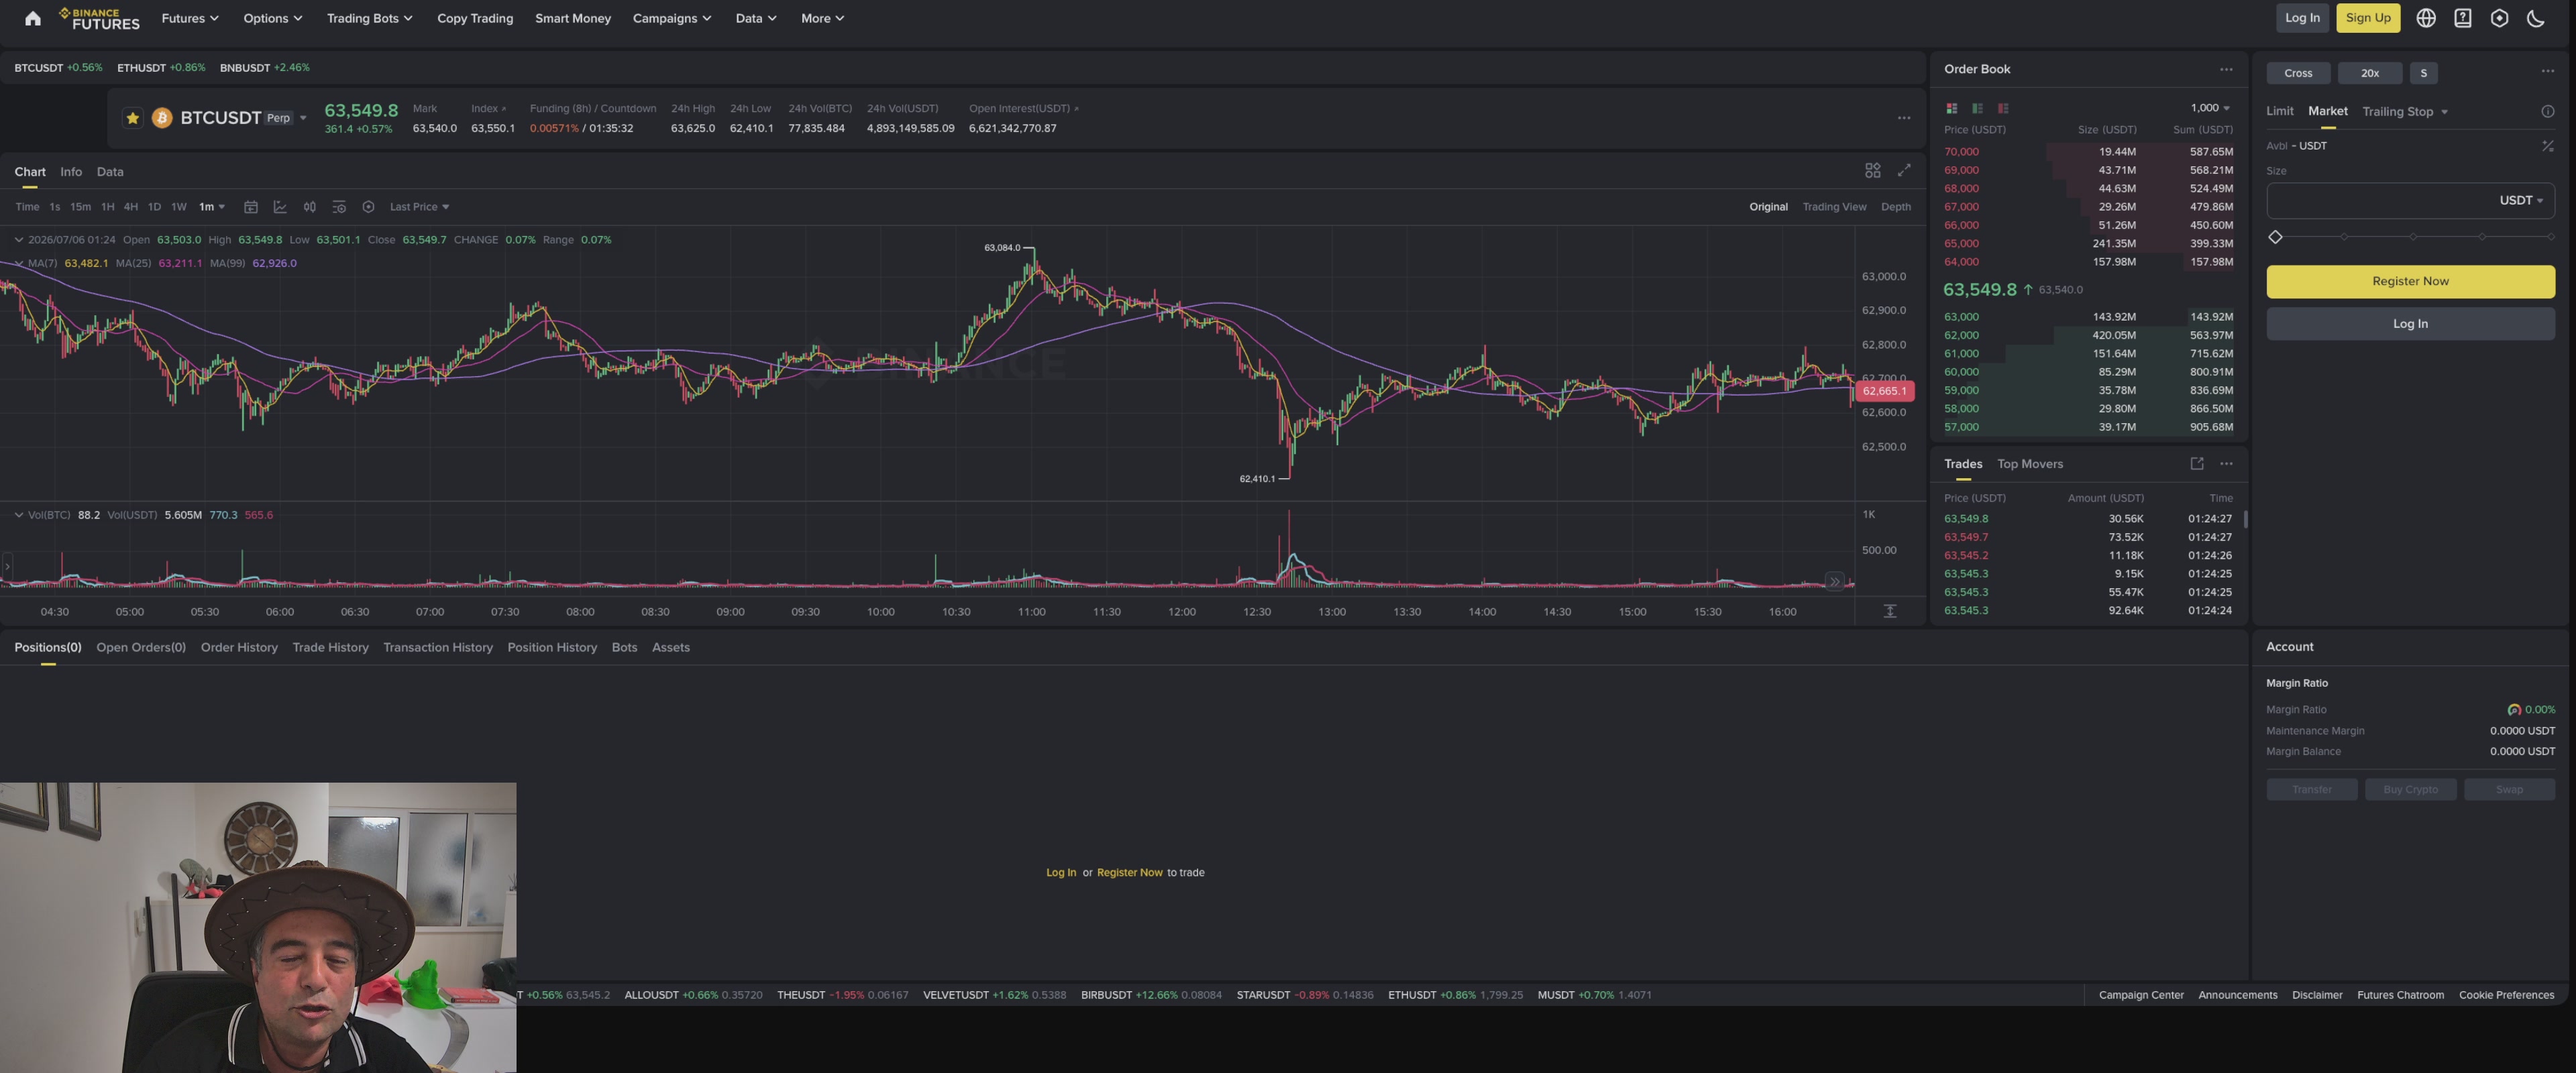
Task: Click the 20x leverage button
Action: 2369,73
